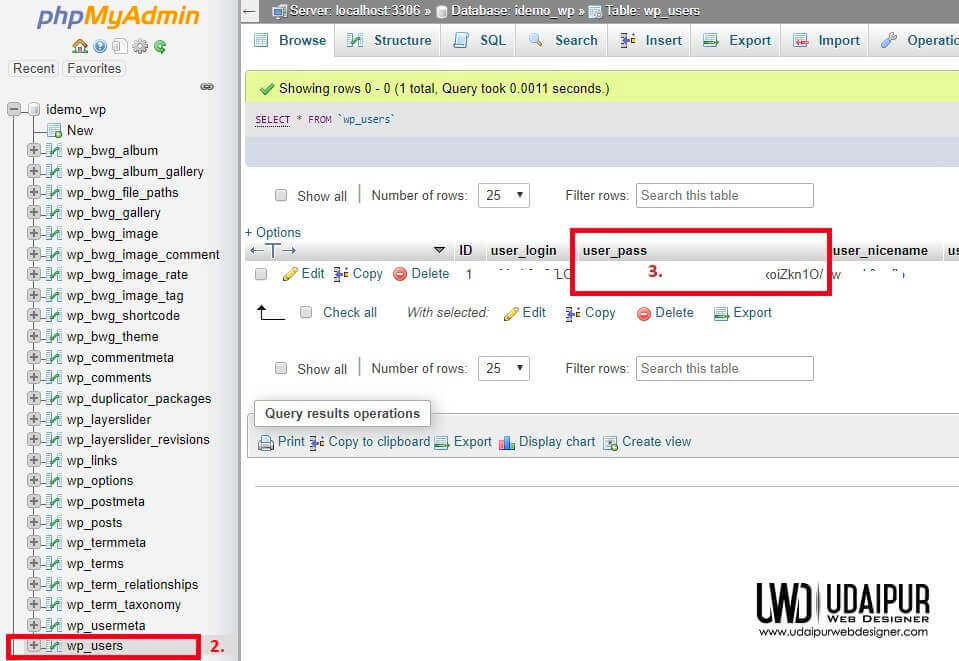The image size is (959, 661).
Task: Open the wp_term_taxonomy table
Action: pos(124,605)
